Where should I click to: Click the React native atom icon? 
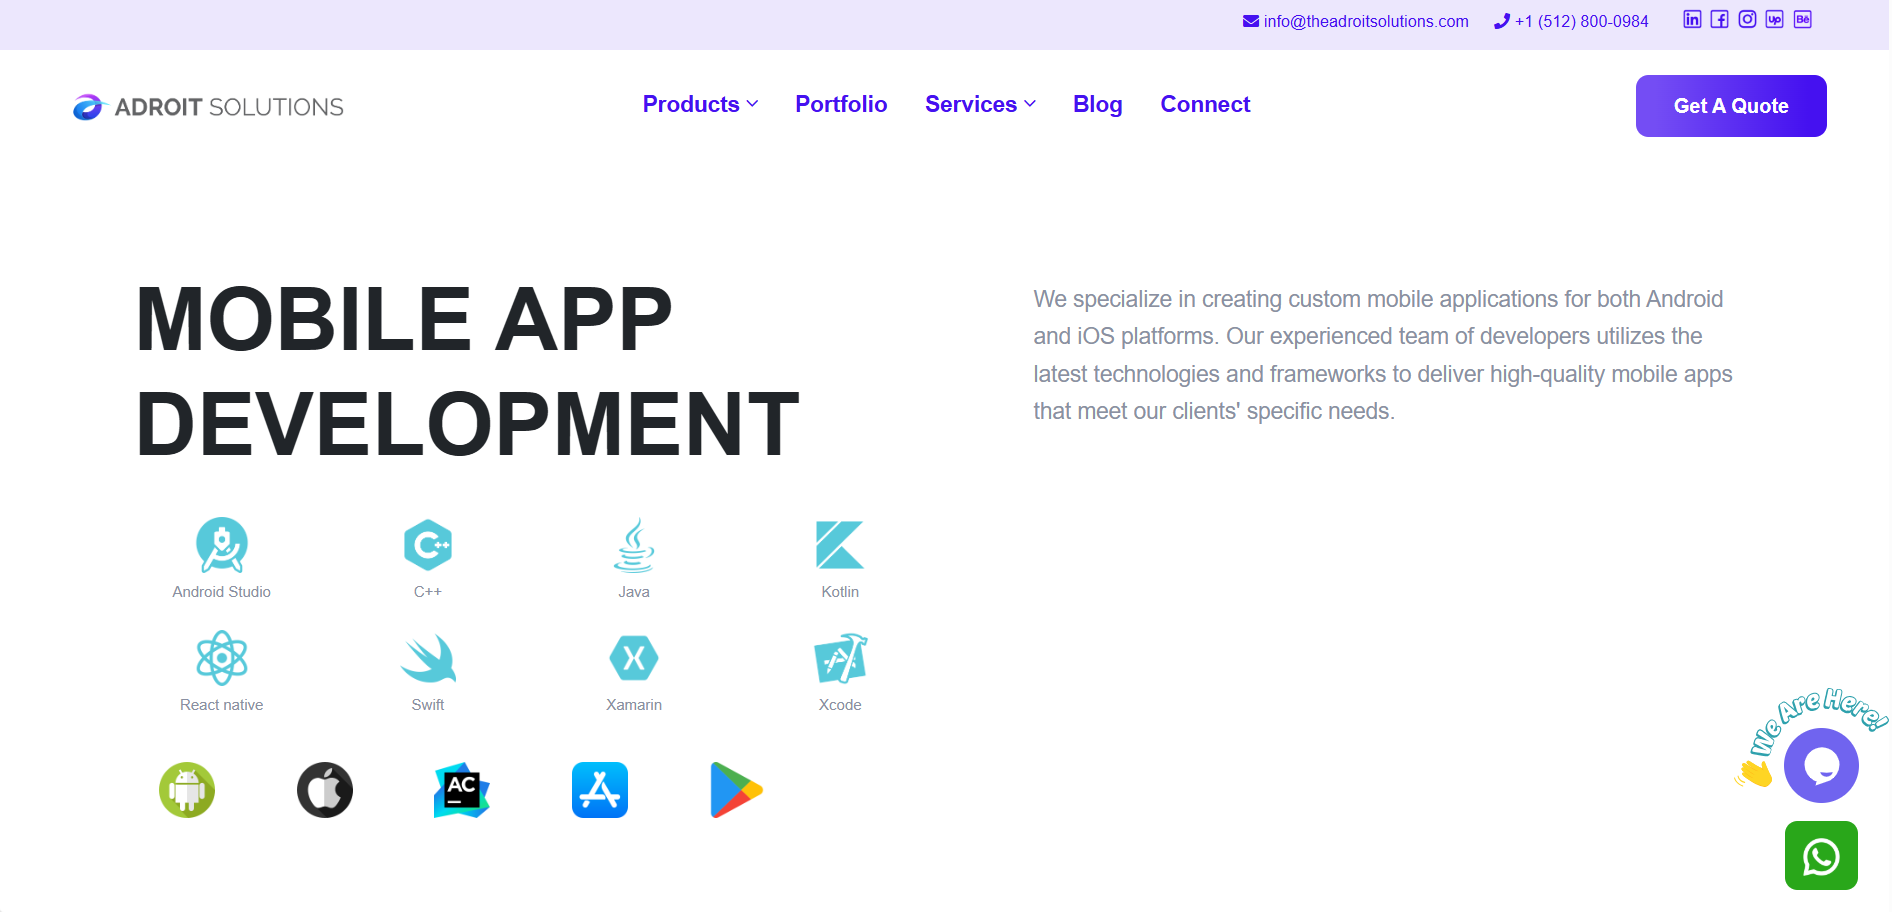222,658
